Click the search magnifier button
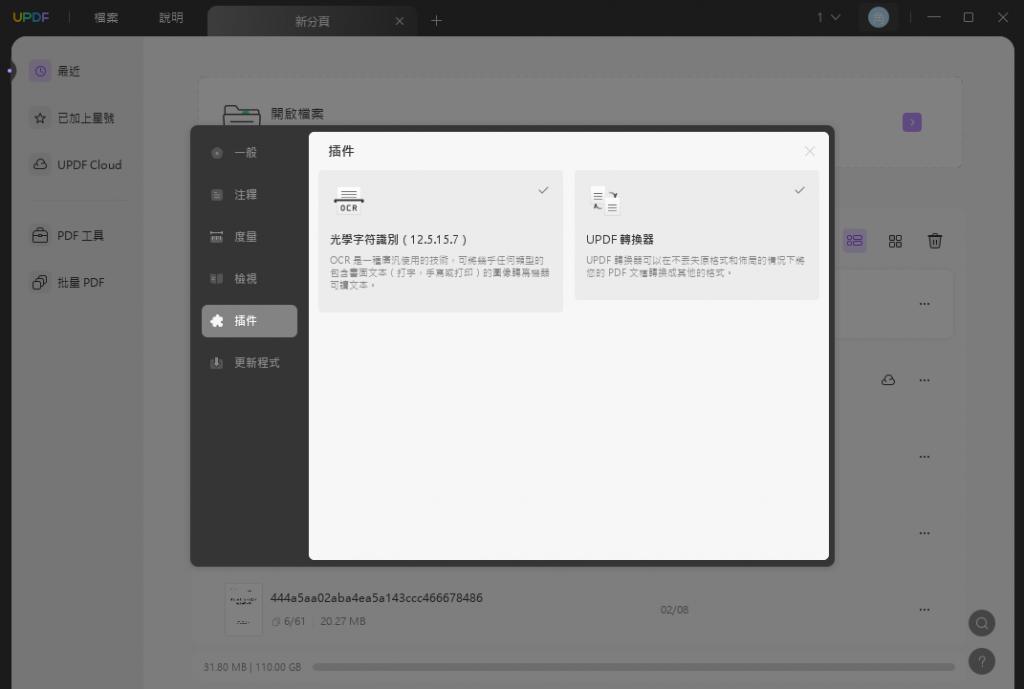The height and width of the screenshot is (689, 1024). pos(982,623)
